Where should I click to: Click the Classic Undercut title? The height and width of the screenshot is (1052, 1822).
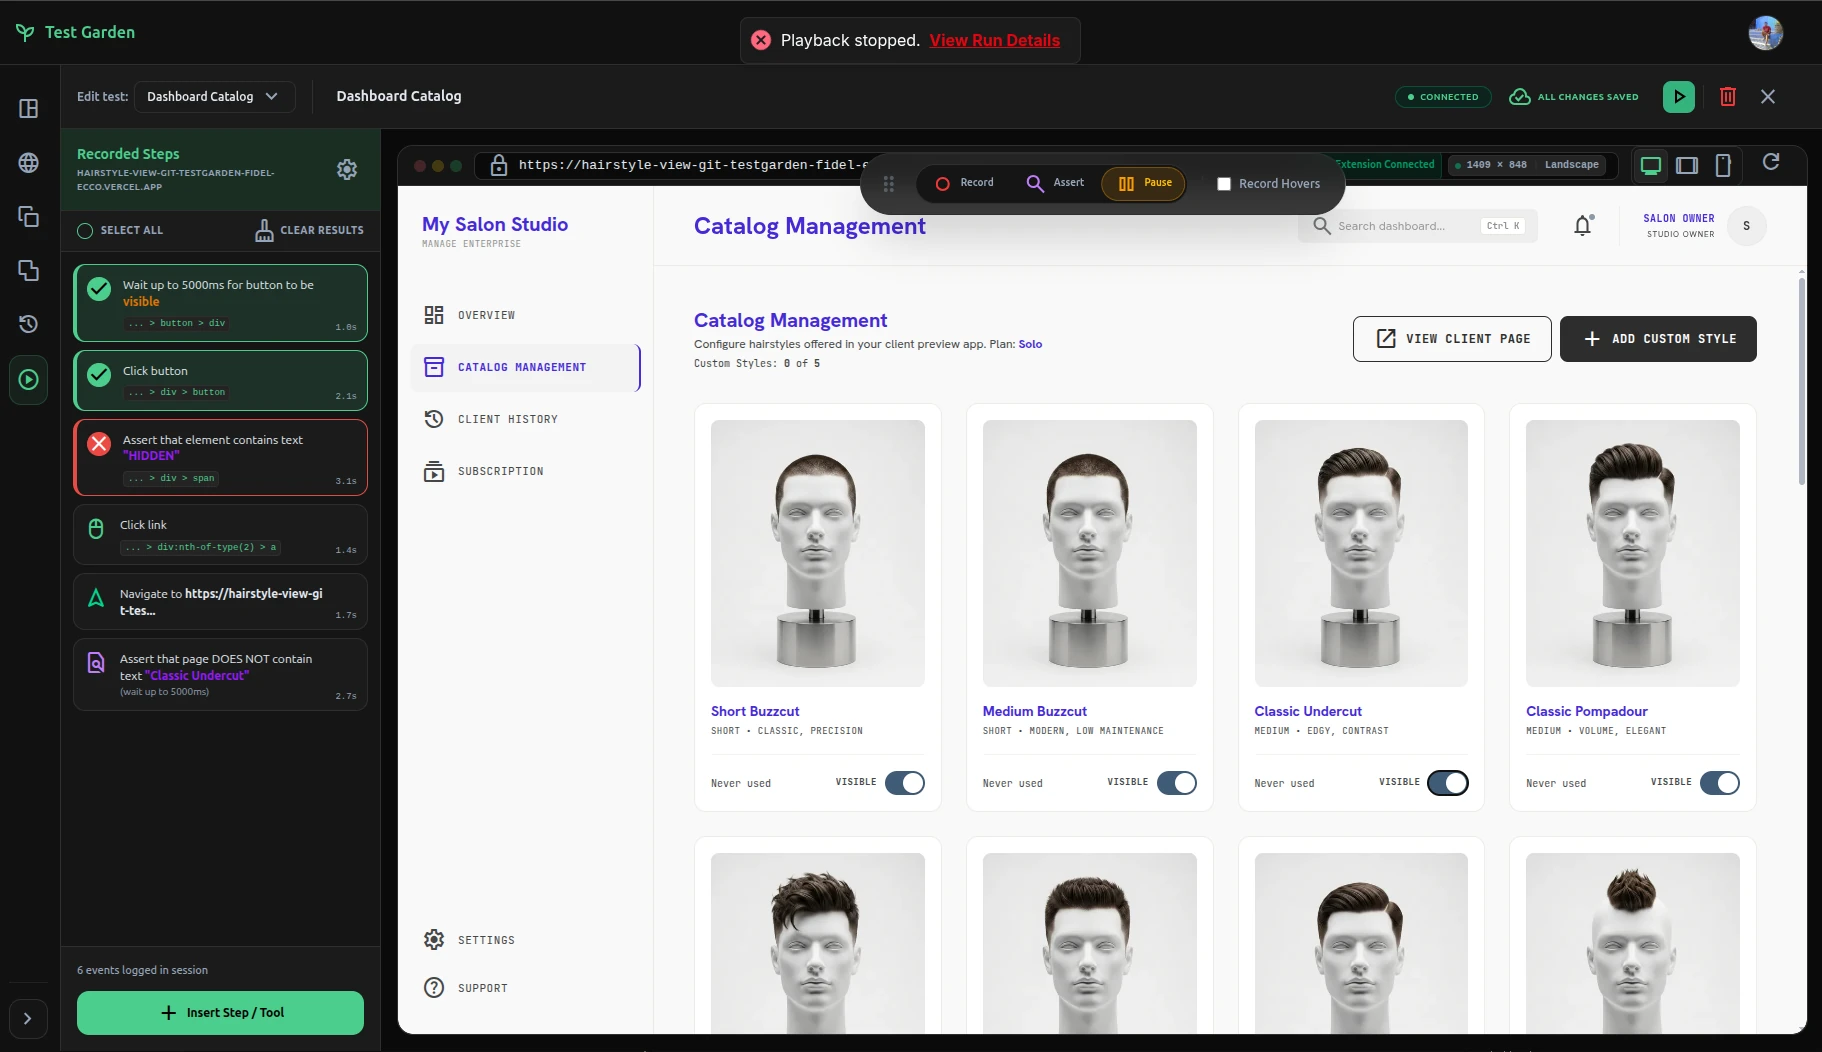1308,711
